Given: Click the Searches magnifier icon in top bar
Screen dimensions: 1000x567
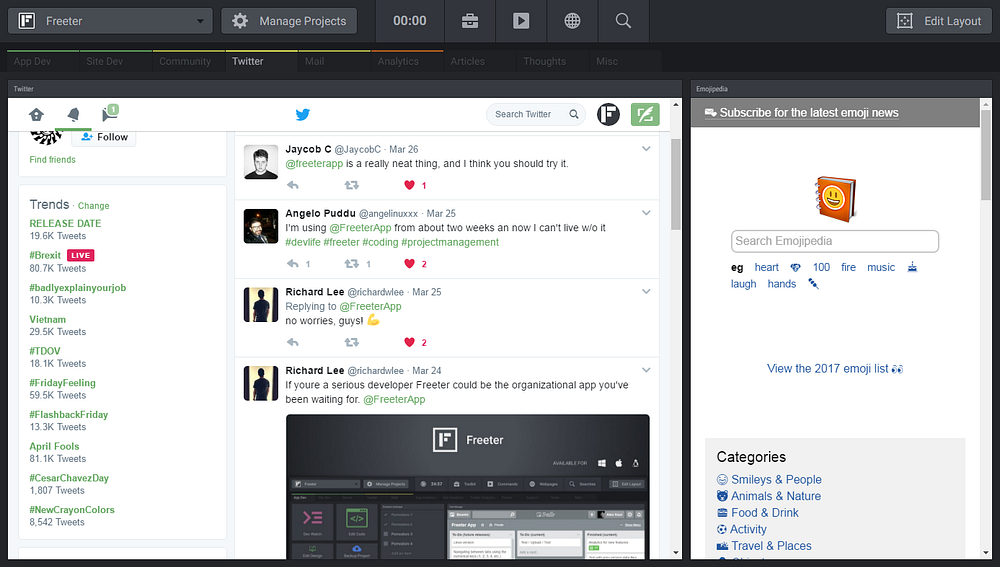Looking at the screenshot, I should point(623,21).
